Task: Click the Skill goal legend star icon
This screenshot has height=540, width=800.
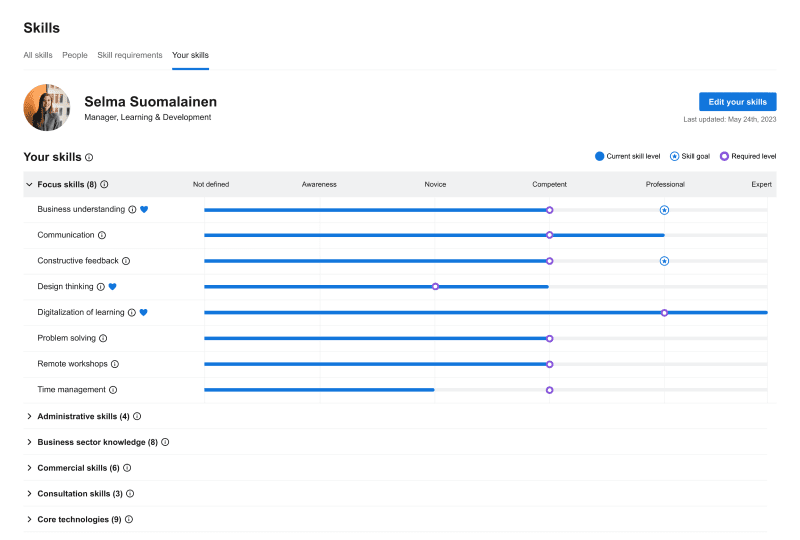Action: [674, 156]
